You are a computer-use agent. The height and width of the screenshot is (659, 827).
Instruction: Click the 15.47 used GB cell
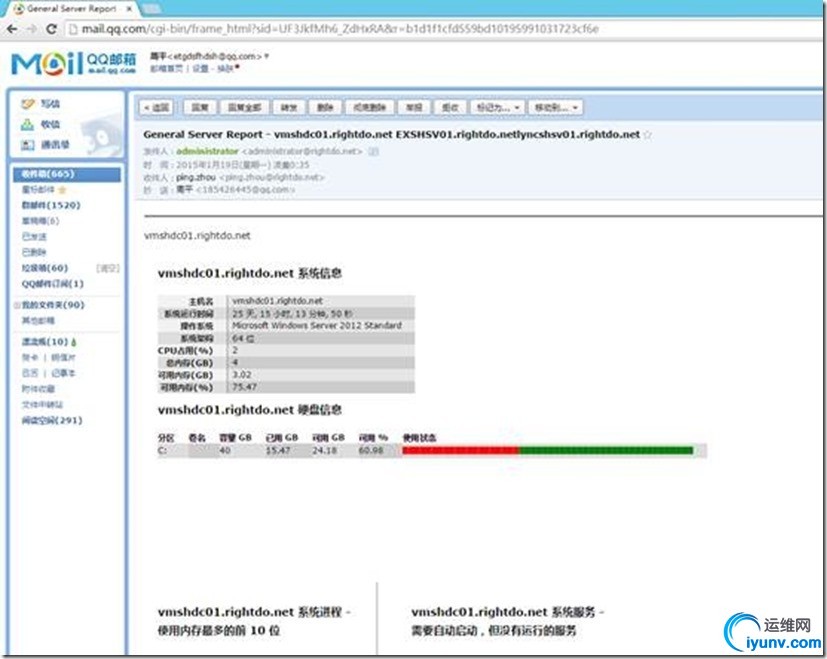[277, 451]
